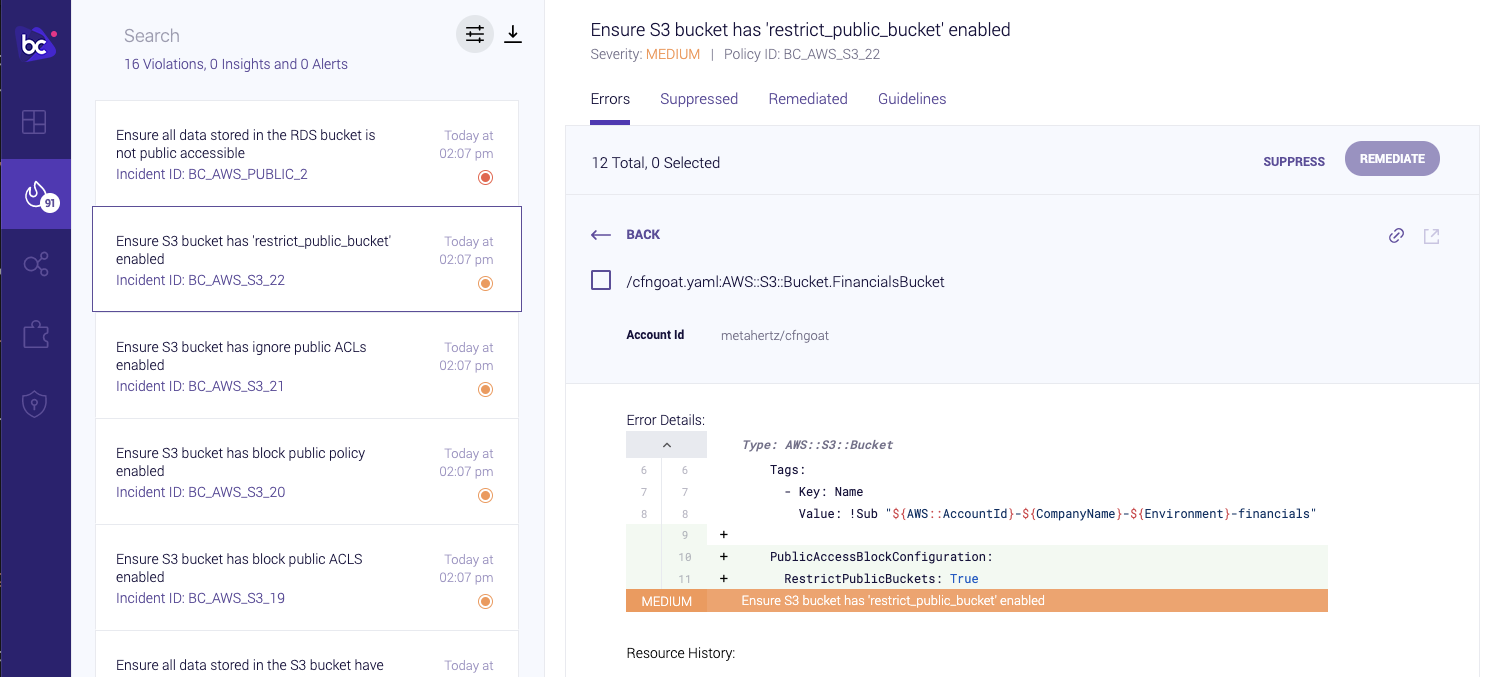
Task: Click Incident ID: BC_AWS_S3_20 text
Action: (x=200, y=492)
